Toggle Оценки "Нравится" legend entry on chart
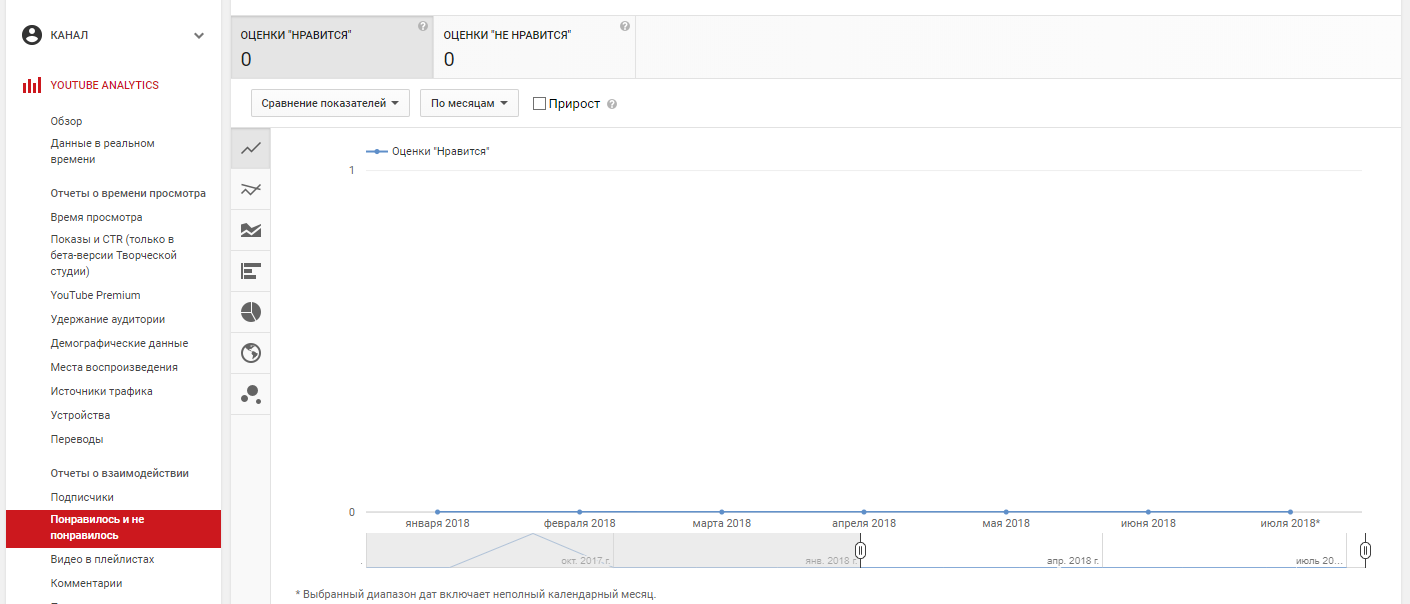This screenshot has width=1410, height=604. [428, 151]
